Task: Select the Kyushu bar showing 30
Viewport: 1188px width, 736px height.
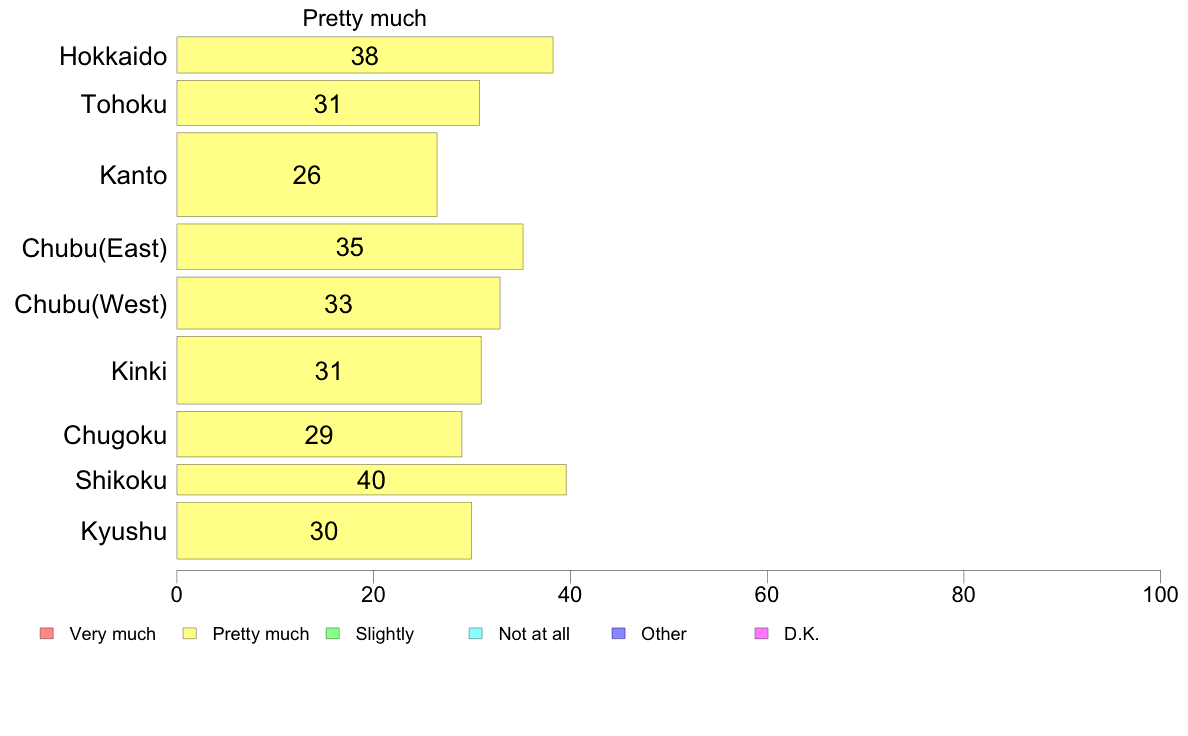Action: [x=324, y=531]
